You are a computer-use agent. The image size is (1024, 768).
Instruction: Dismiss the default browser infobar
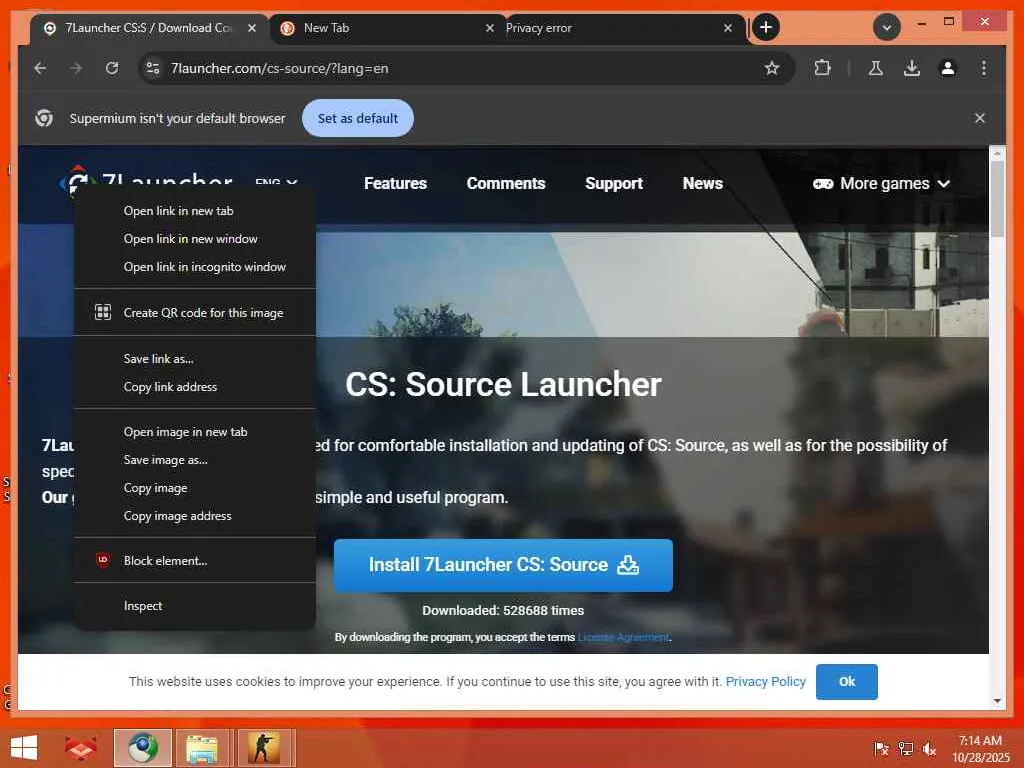(x=980, y=118)
